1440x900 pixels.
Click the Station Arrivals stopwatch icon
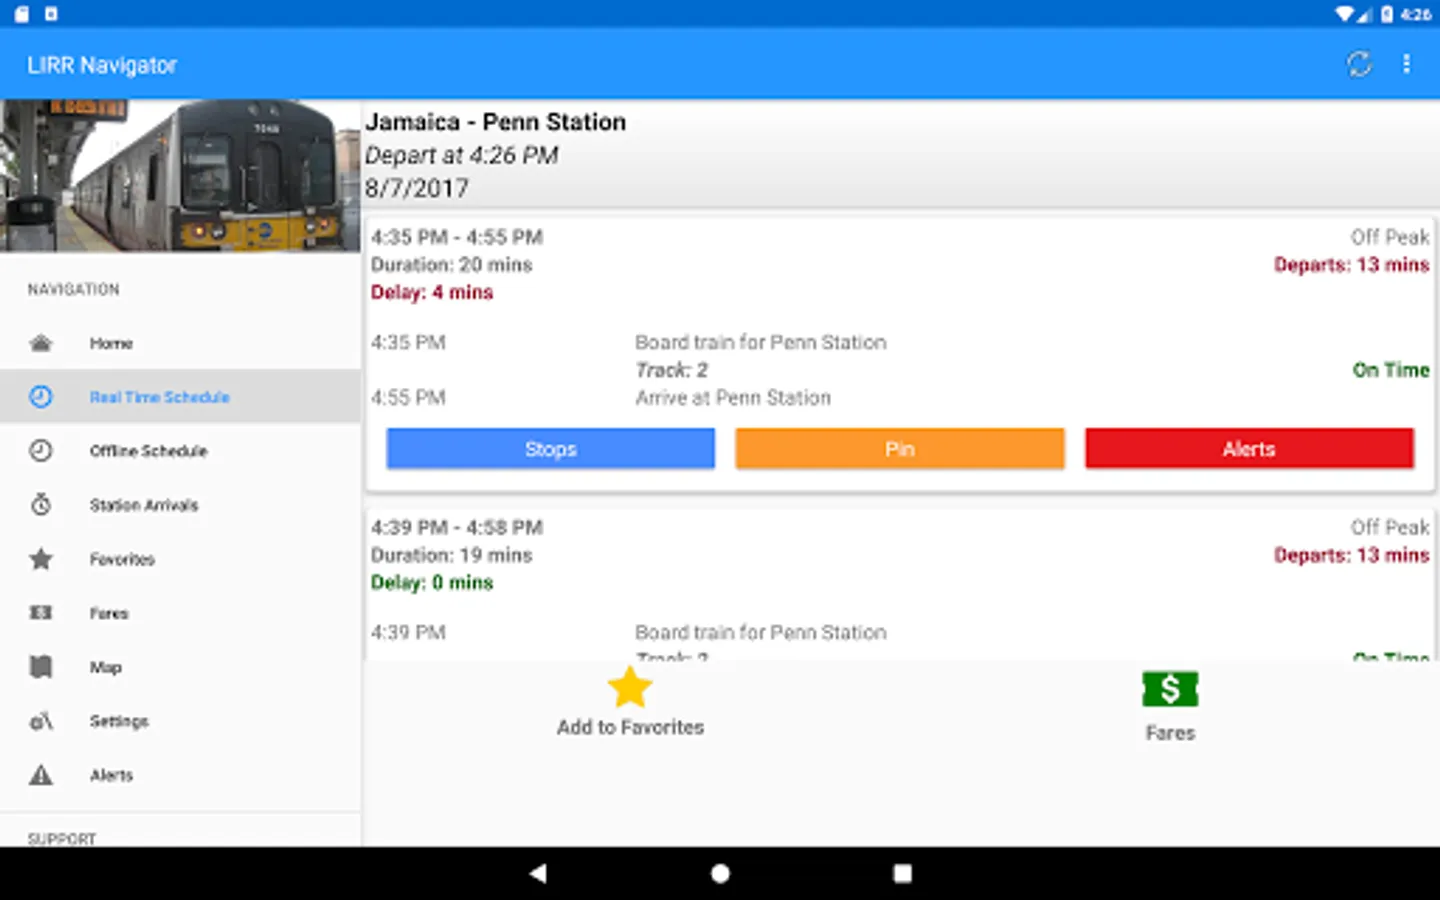coord(41,505)
